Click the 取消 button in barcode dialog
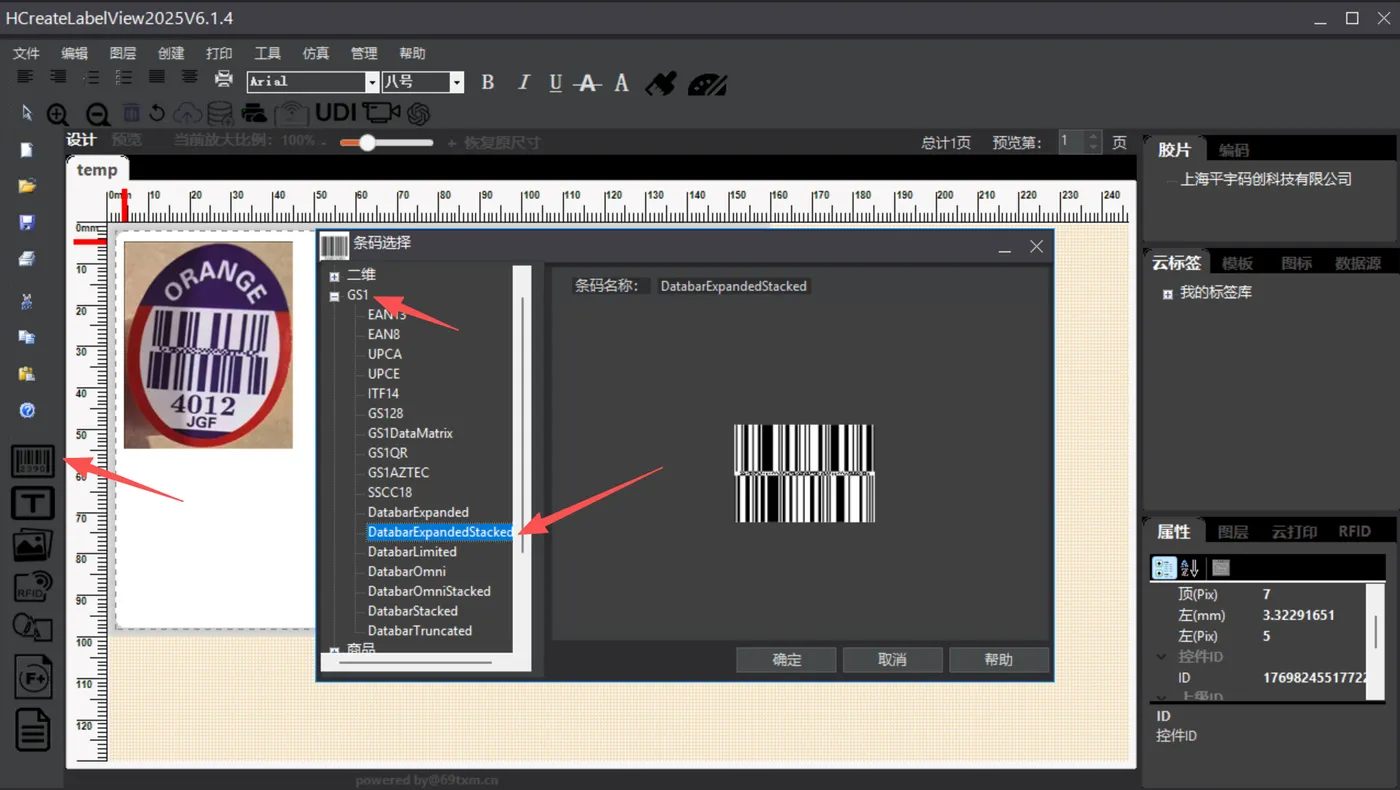 coord(892,660)
